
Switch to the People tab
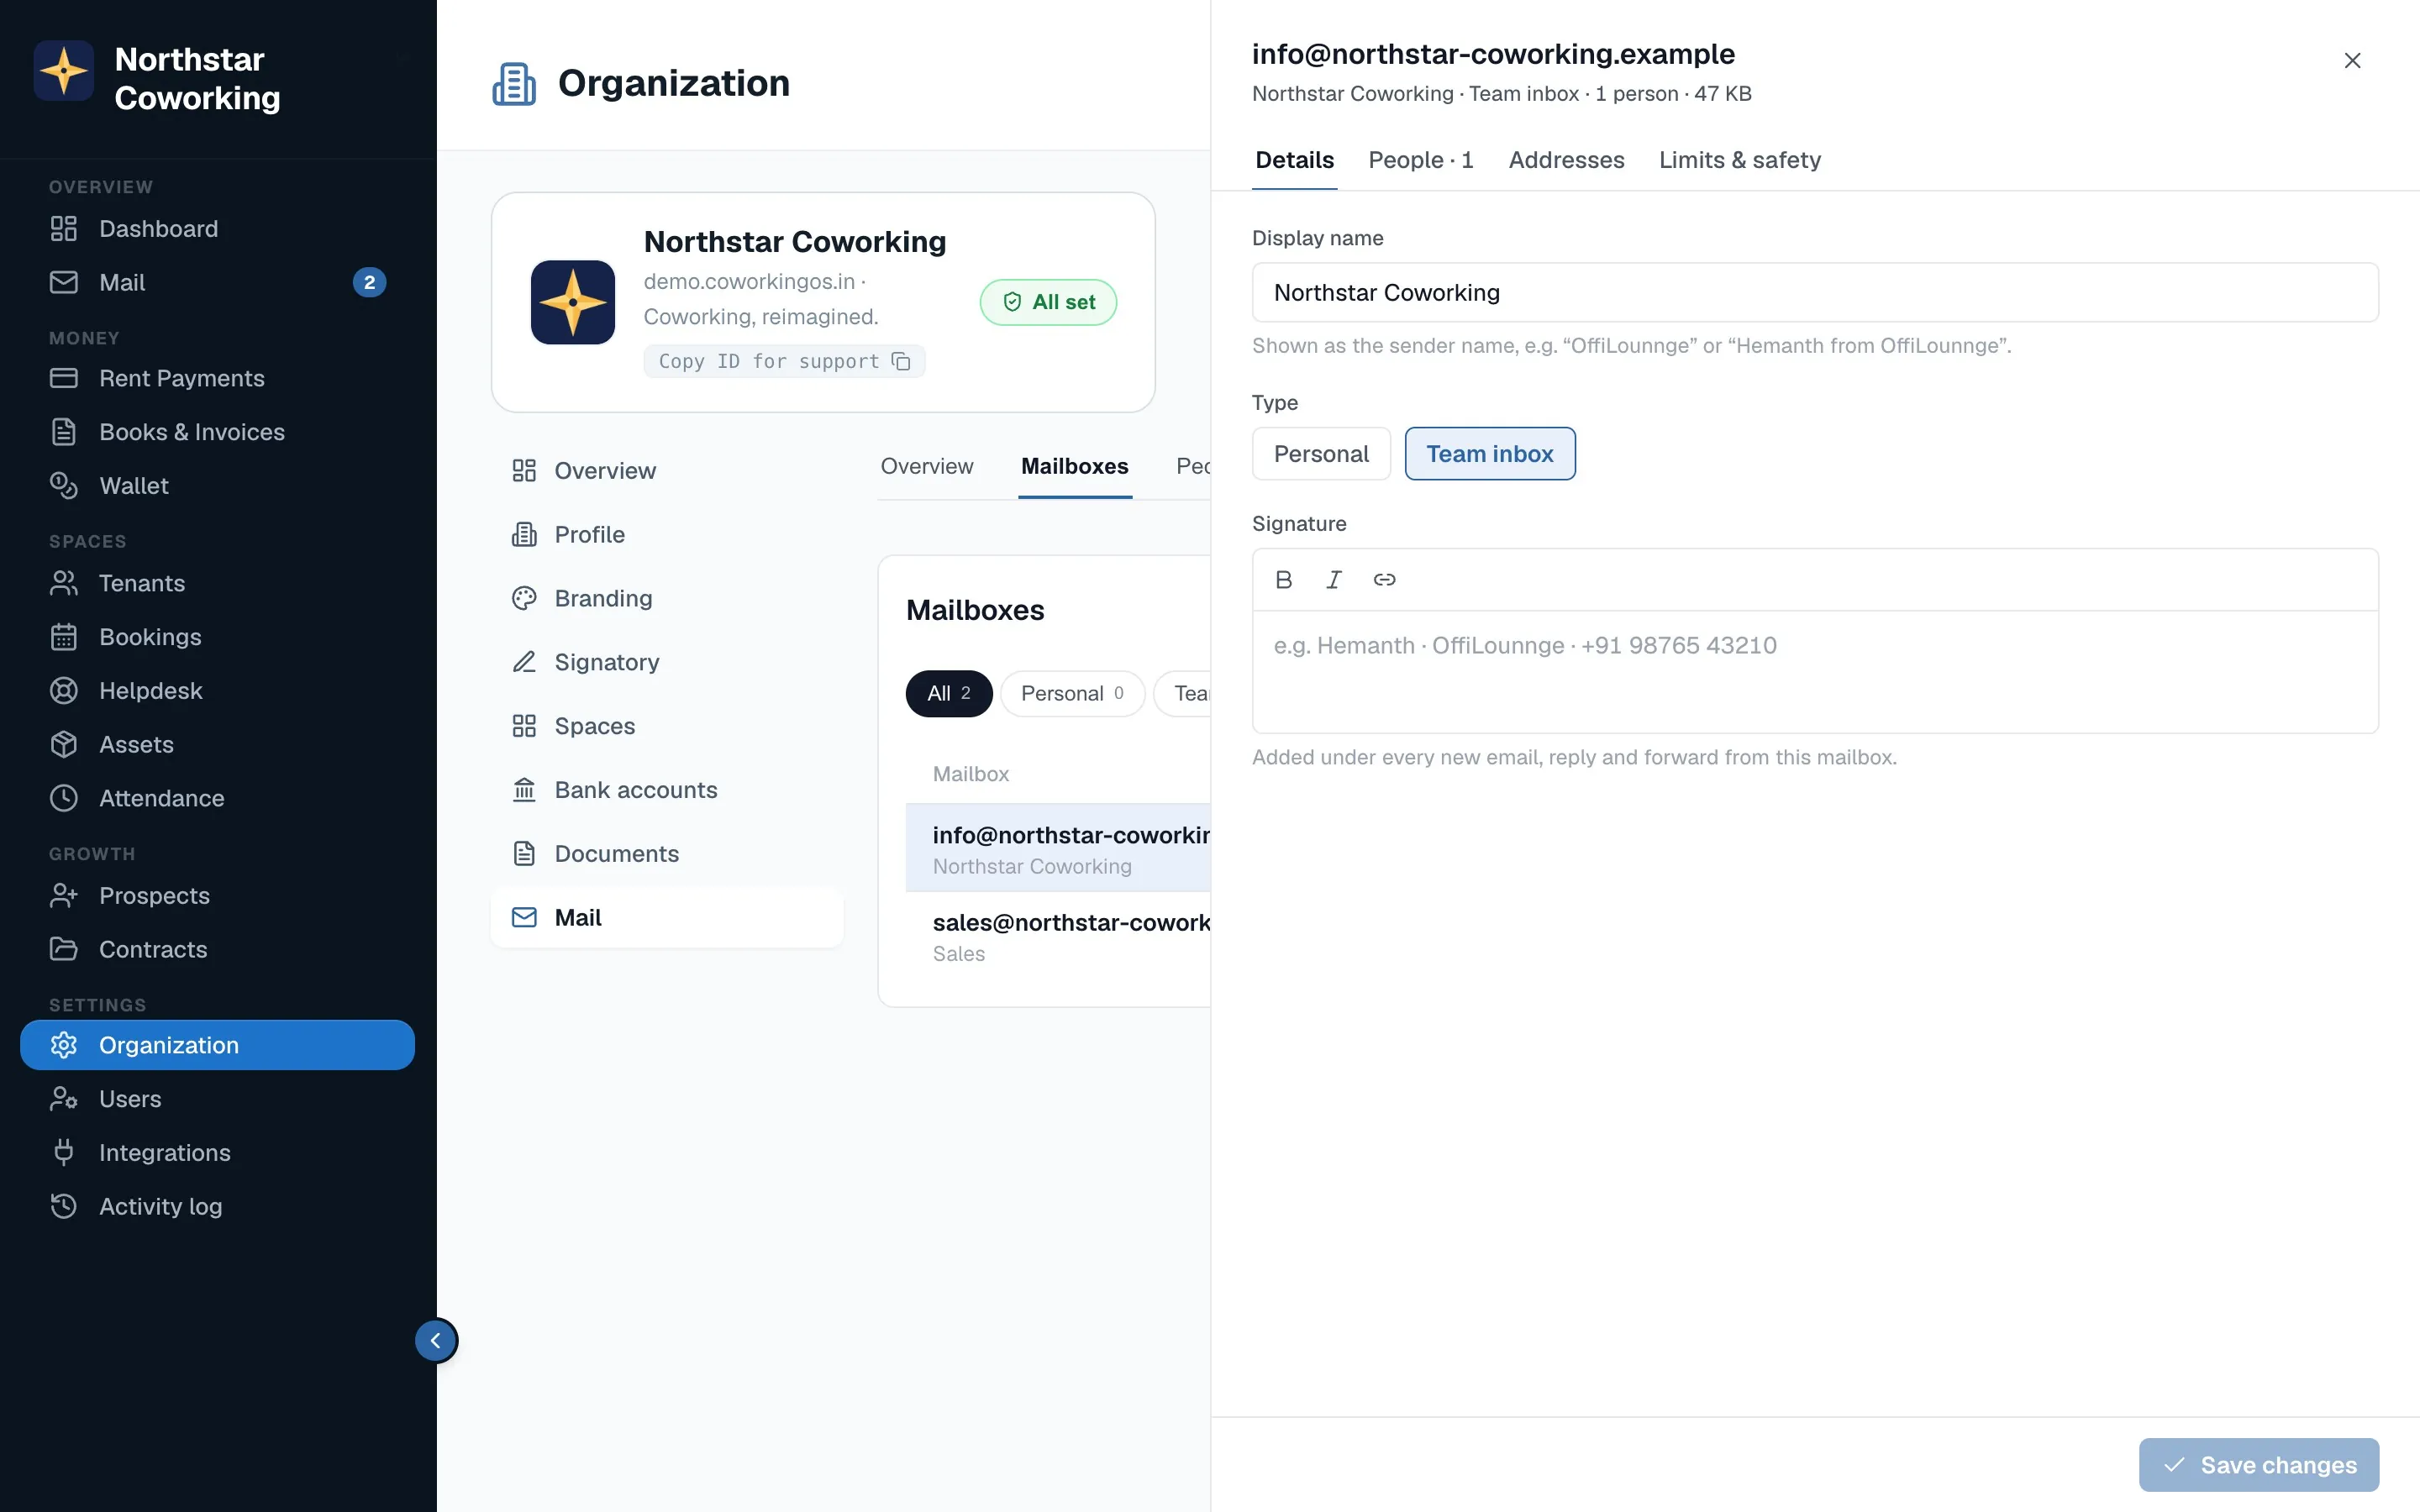point(1420,160)
